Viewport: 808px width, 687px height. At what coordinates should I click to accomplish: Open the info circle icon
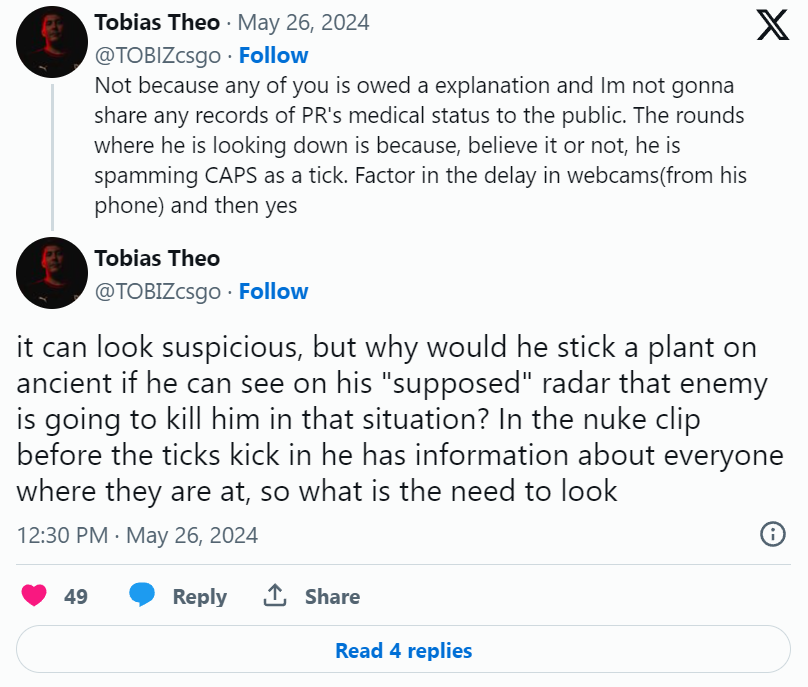point(773,534)
